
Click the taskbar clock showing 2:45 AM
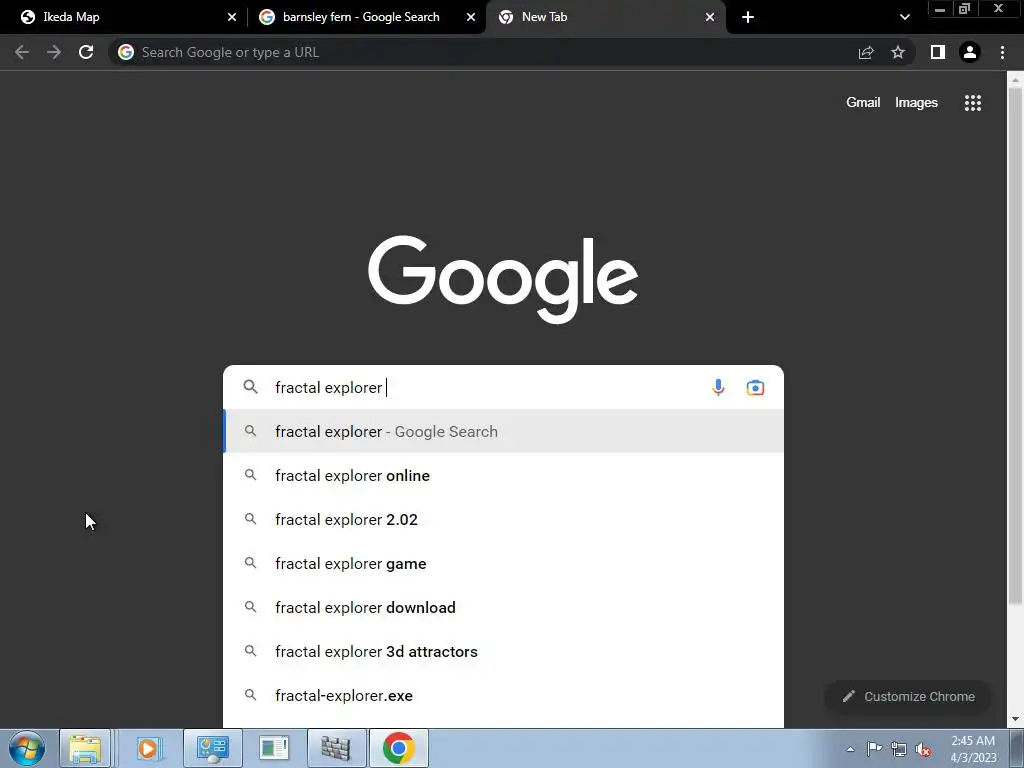(x=973, y=749)
